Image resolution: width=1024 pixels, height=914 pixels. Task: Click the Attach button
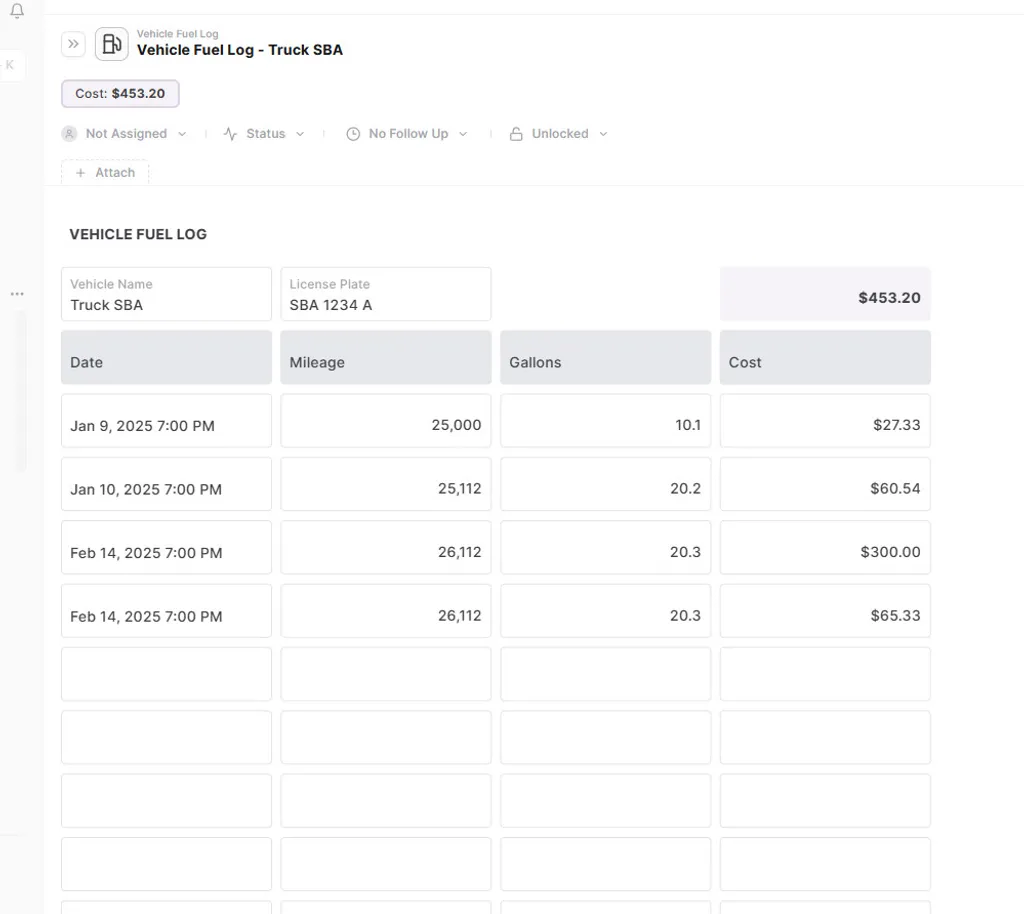coord(105,173)
